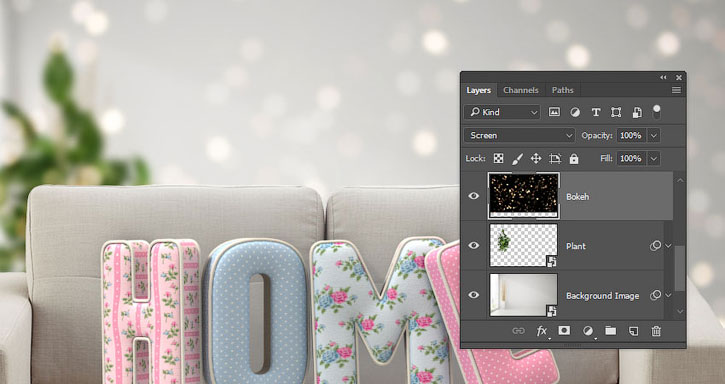The height and width of the screenshot is (384, 725).
Task: Lock transparent pixels icon
Action: click(x=498, y=159)
